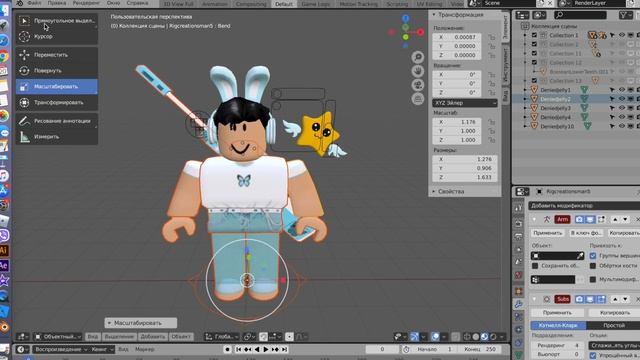
Task: Click the red X axis gizmo ball
Action: (x=420, y=32)
